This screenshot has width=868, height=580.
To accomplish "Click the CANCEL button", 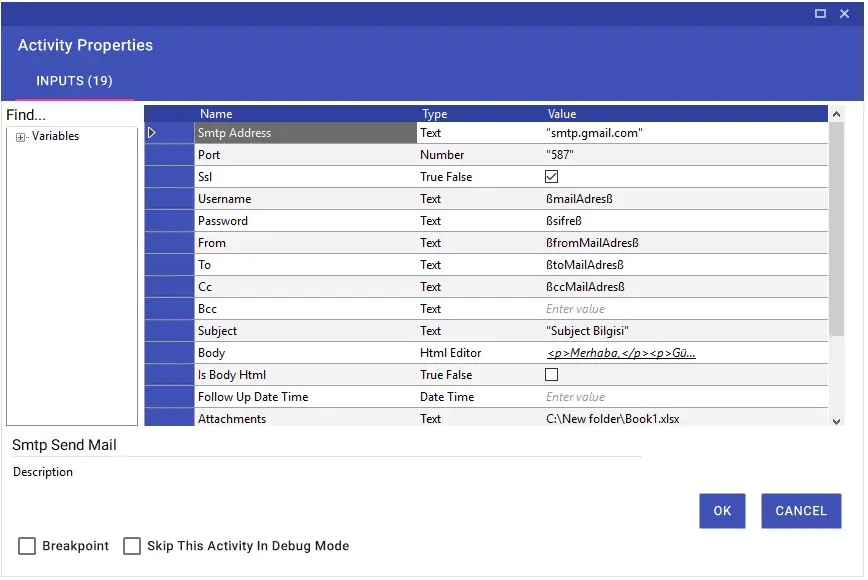I will point(801,511).
